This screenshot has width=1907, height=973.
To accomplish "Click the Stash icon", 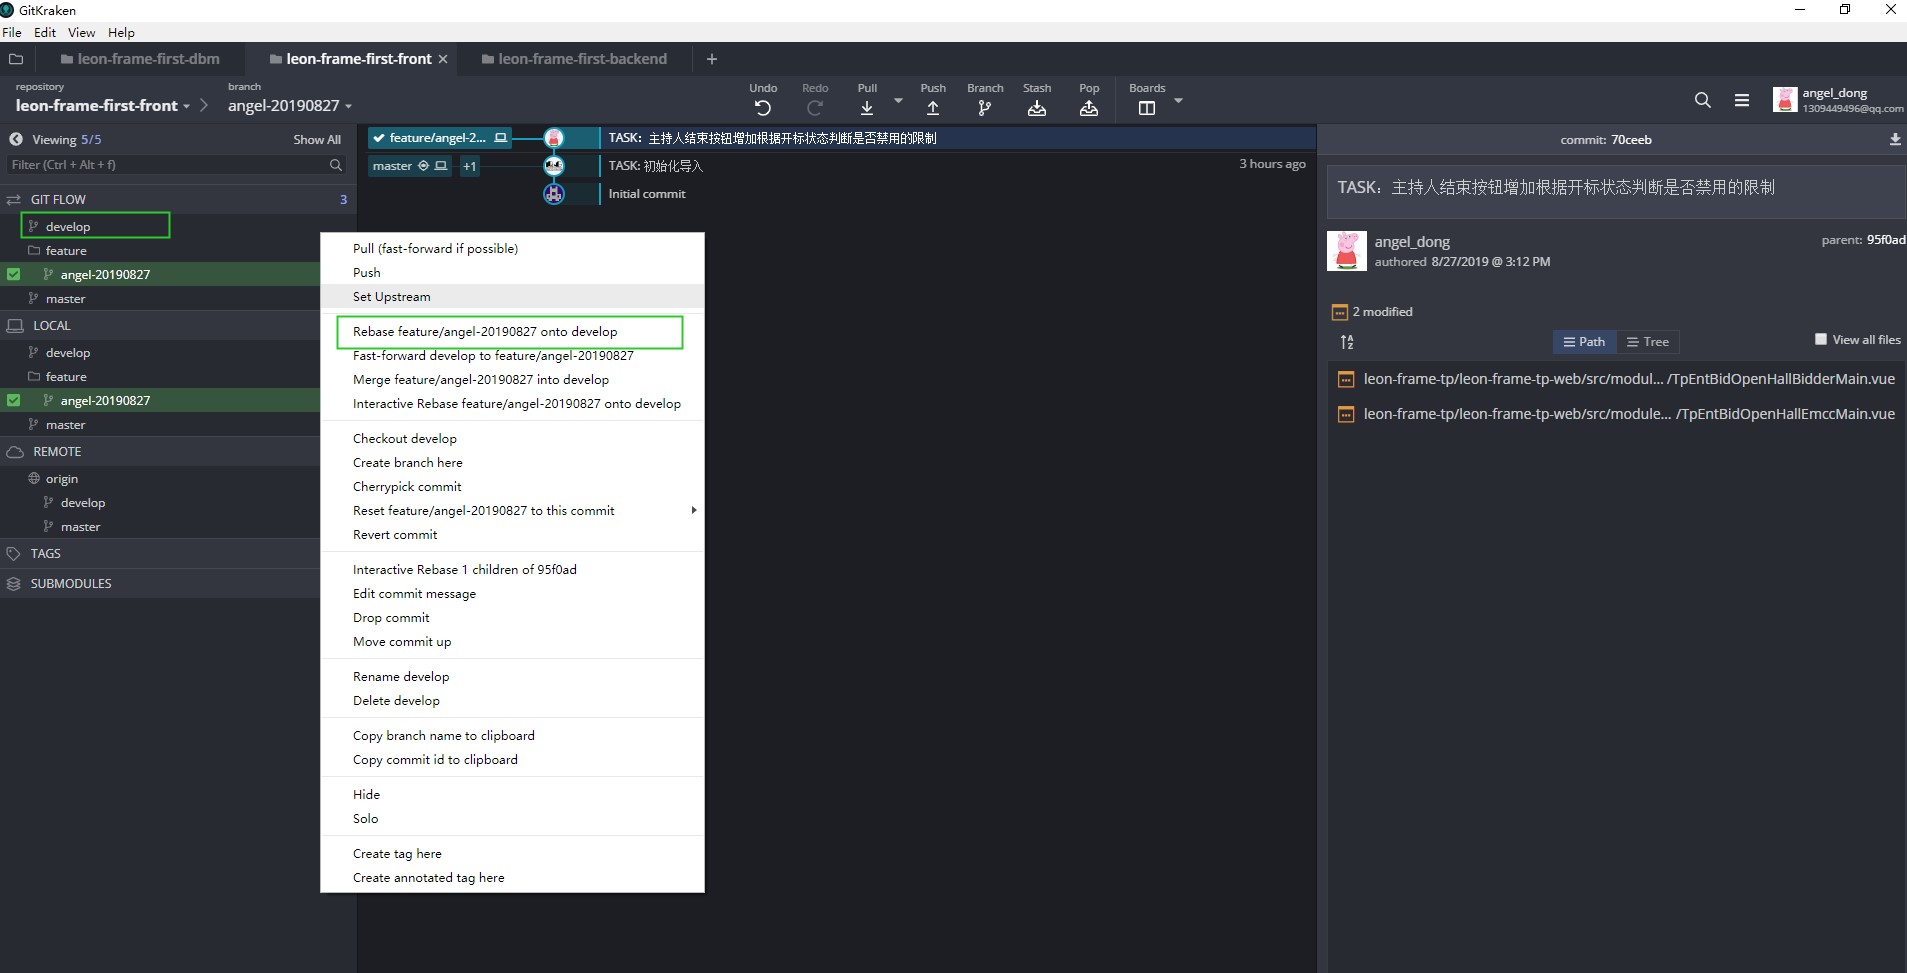I will tap(1037, 108).
